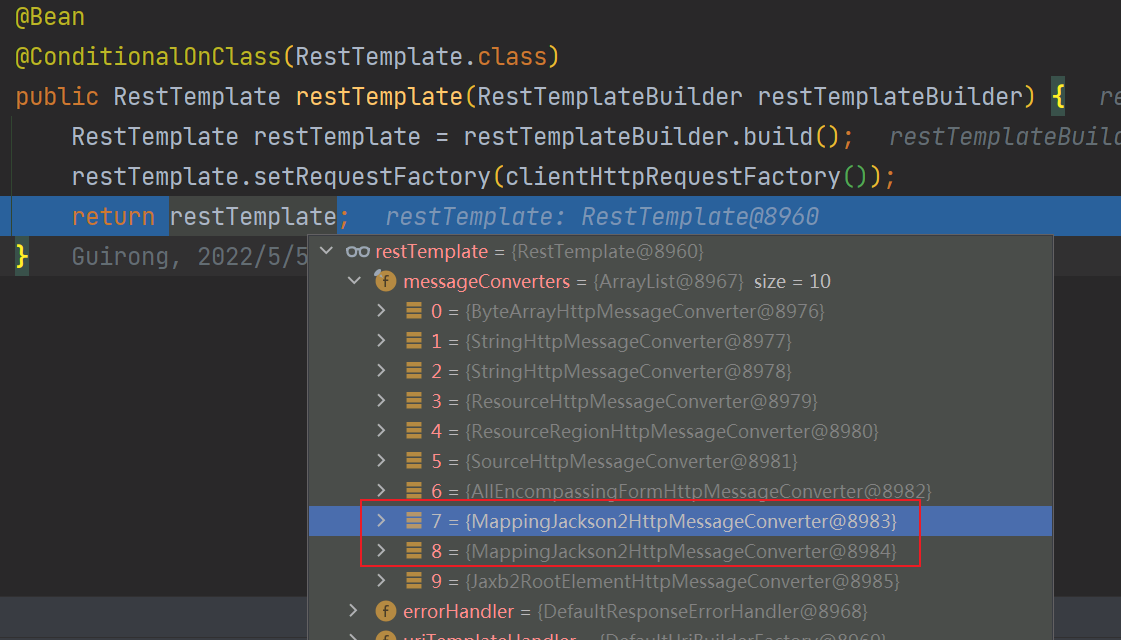Click the list element icon for index 2

pos(414,371)
